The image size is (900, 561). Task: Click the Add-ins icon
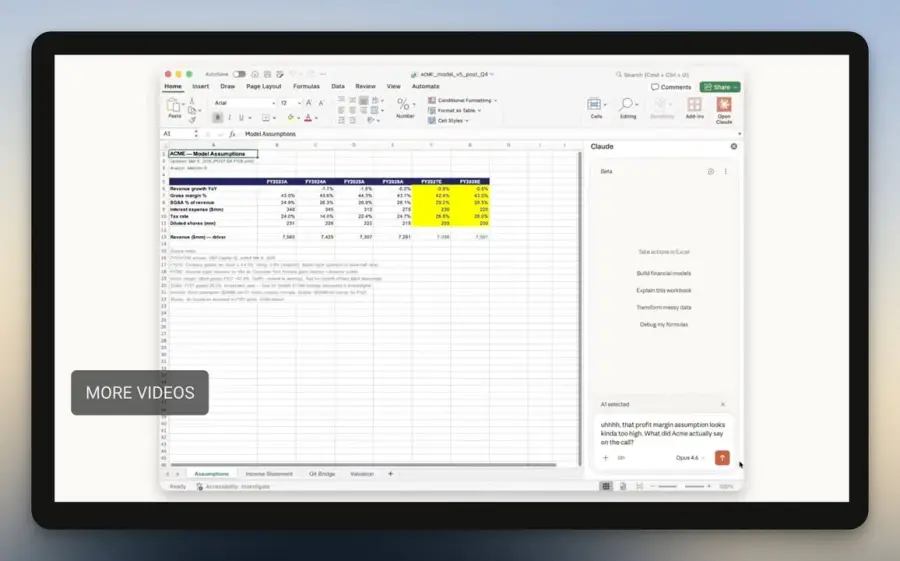coord(695,107)
